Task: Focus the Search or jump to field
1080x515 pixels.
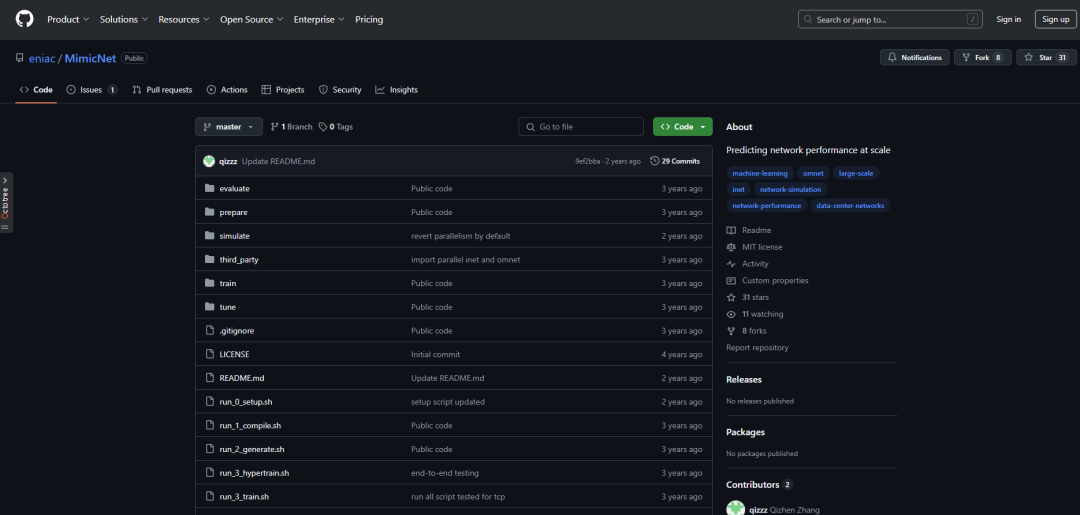Action: click(891, 19)
